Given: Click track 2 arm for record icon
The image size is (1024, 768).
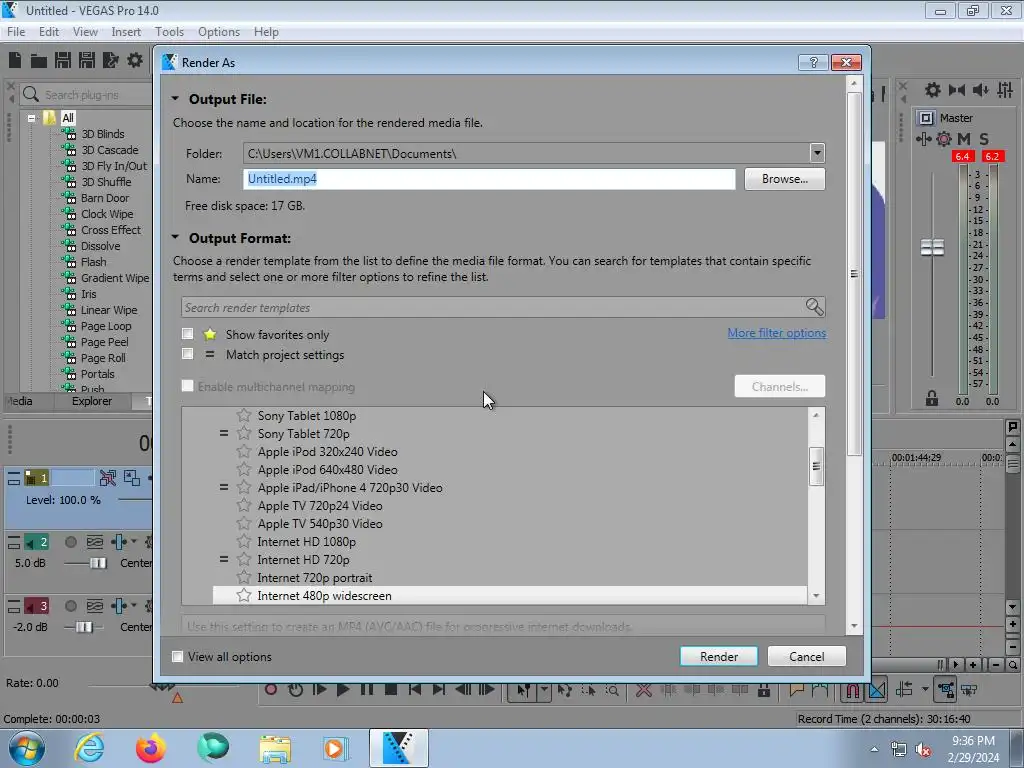Looking at the screenshot, I should click(x=71, y=542).
